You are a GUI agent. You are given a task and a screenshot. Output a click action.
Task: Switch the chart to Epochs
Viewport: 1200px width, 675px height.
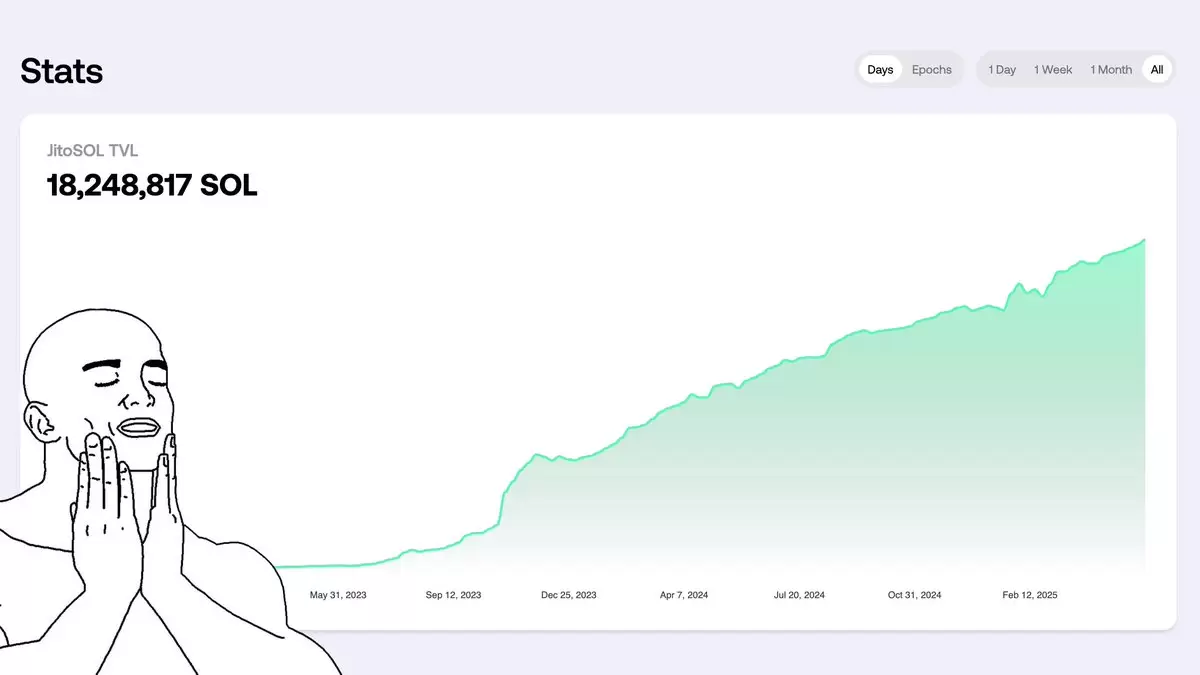point(932,70)
